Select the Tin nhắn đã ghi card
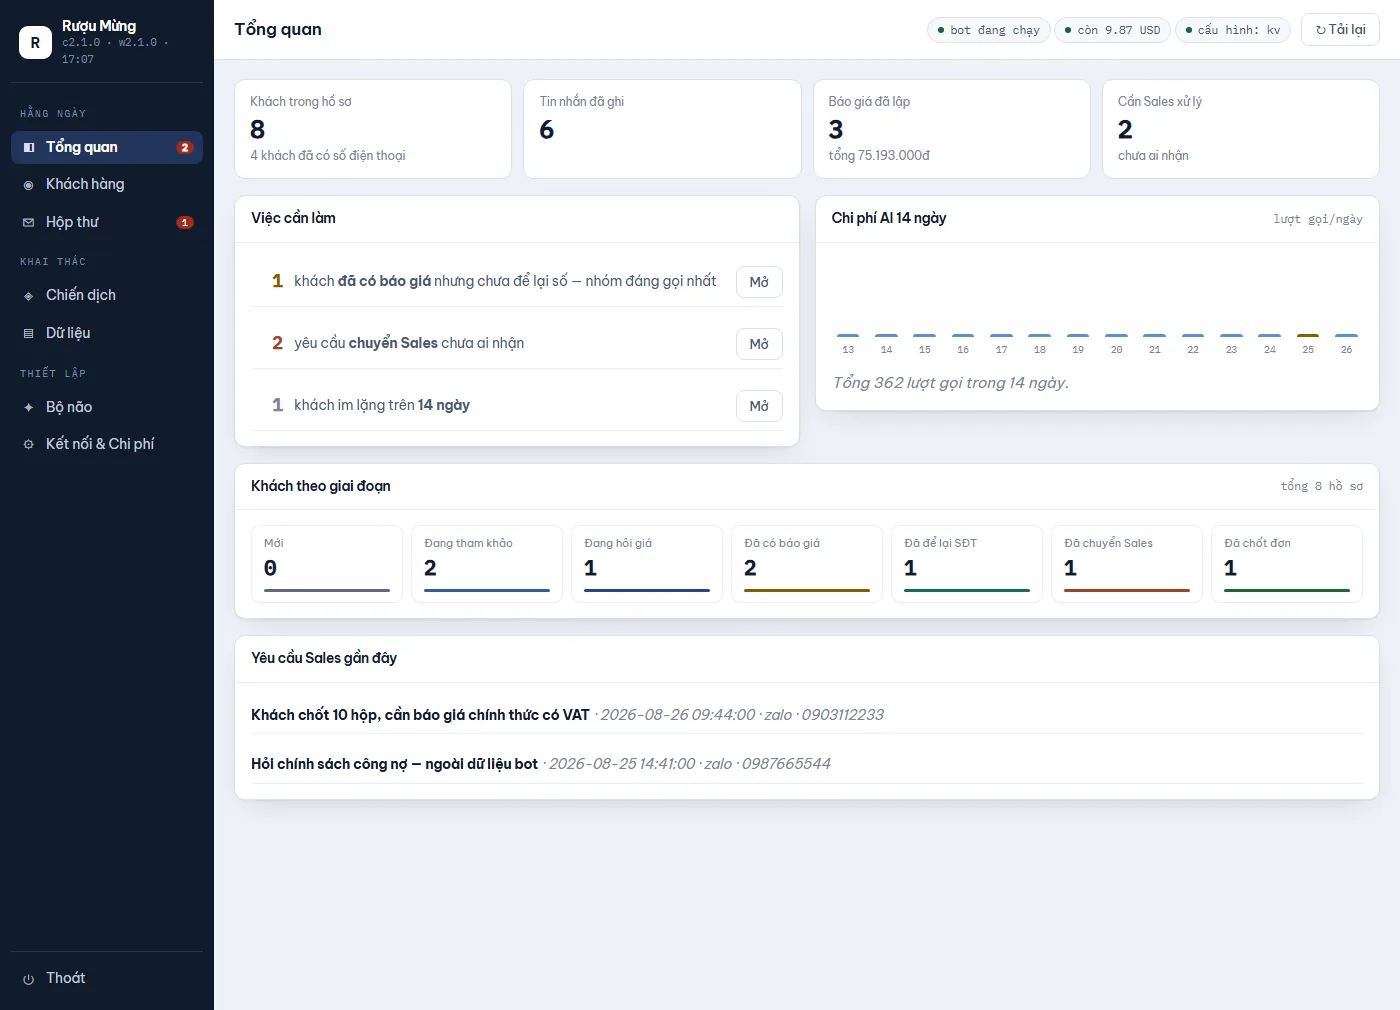The height and width of the screenshot is (1010, 1400). click(x=662, y=129)
